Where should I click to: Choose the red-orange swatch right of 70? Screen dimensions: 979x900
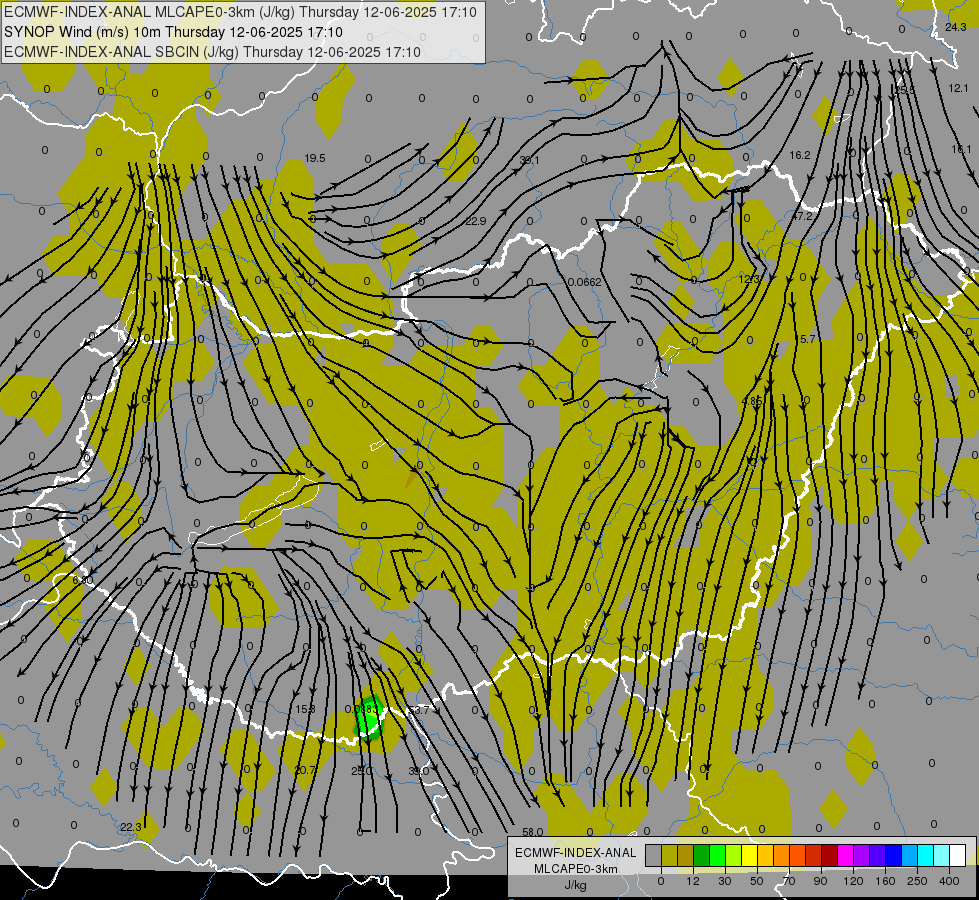click(797, 855)
